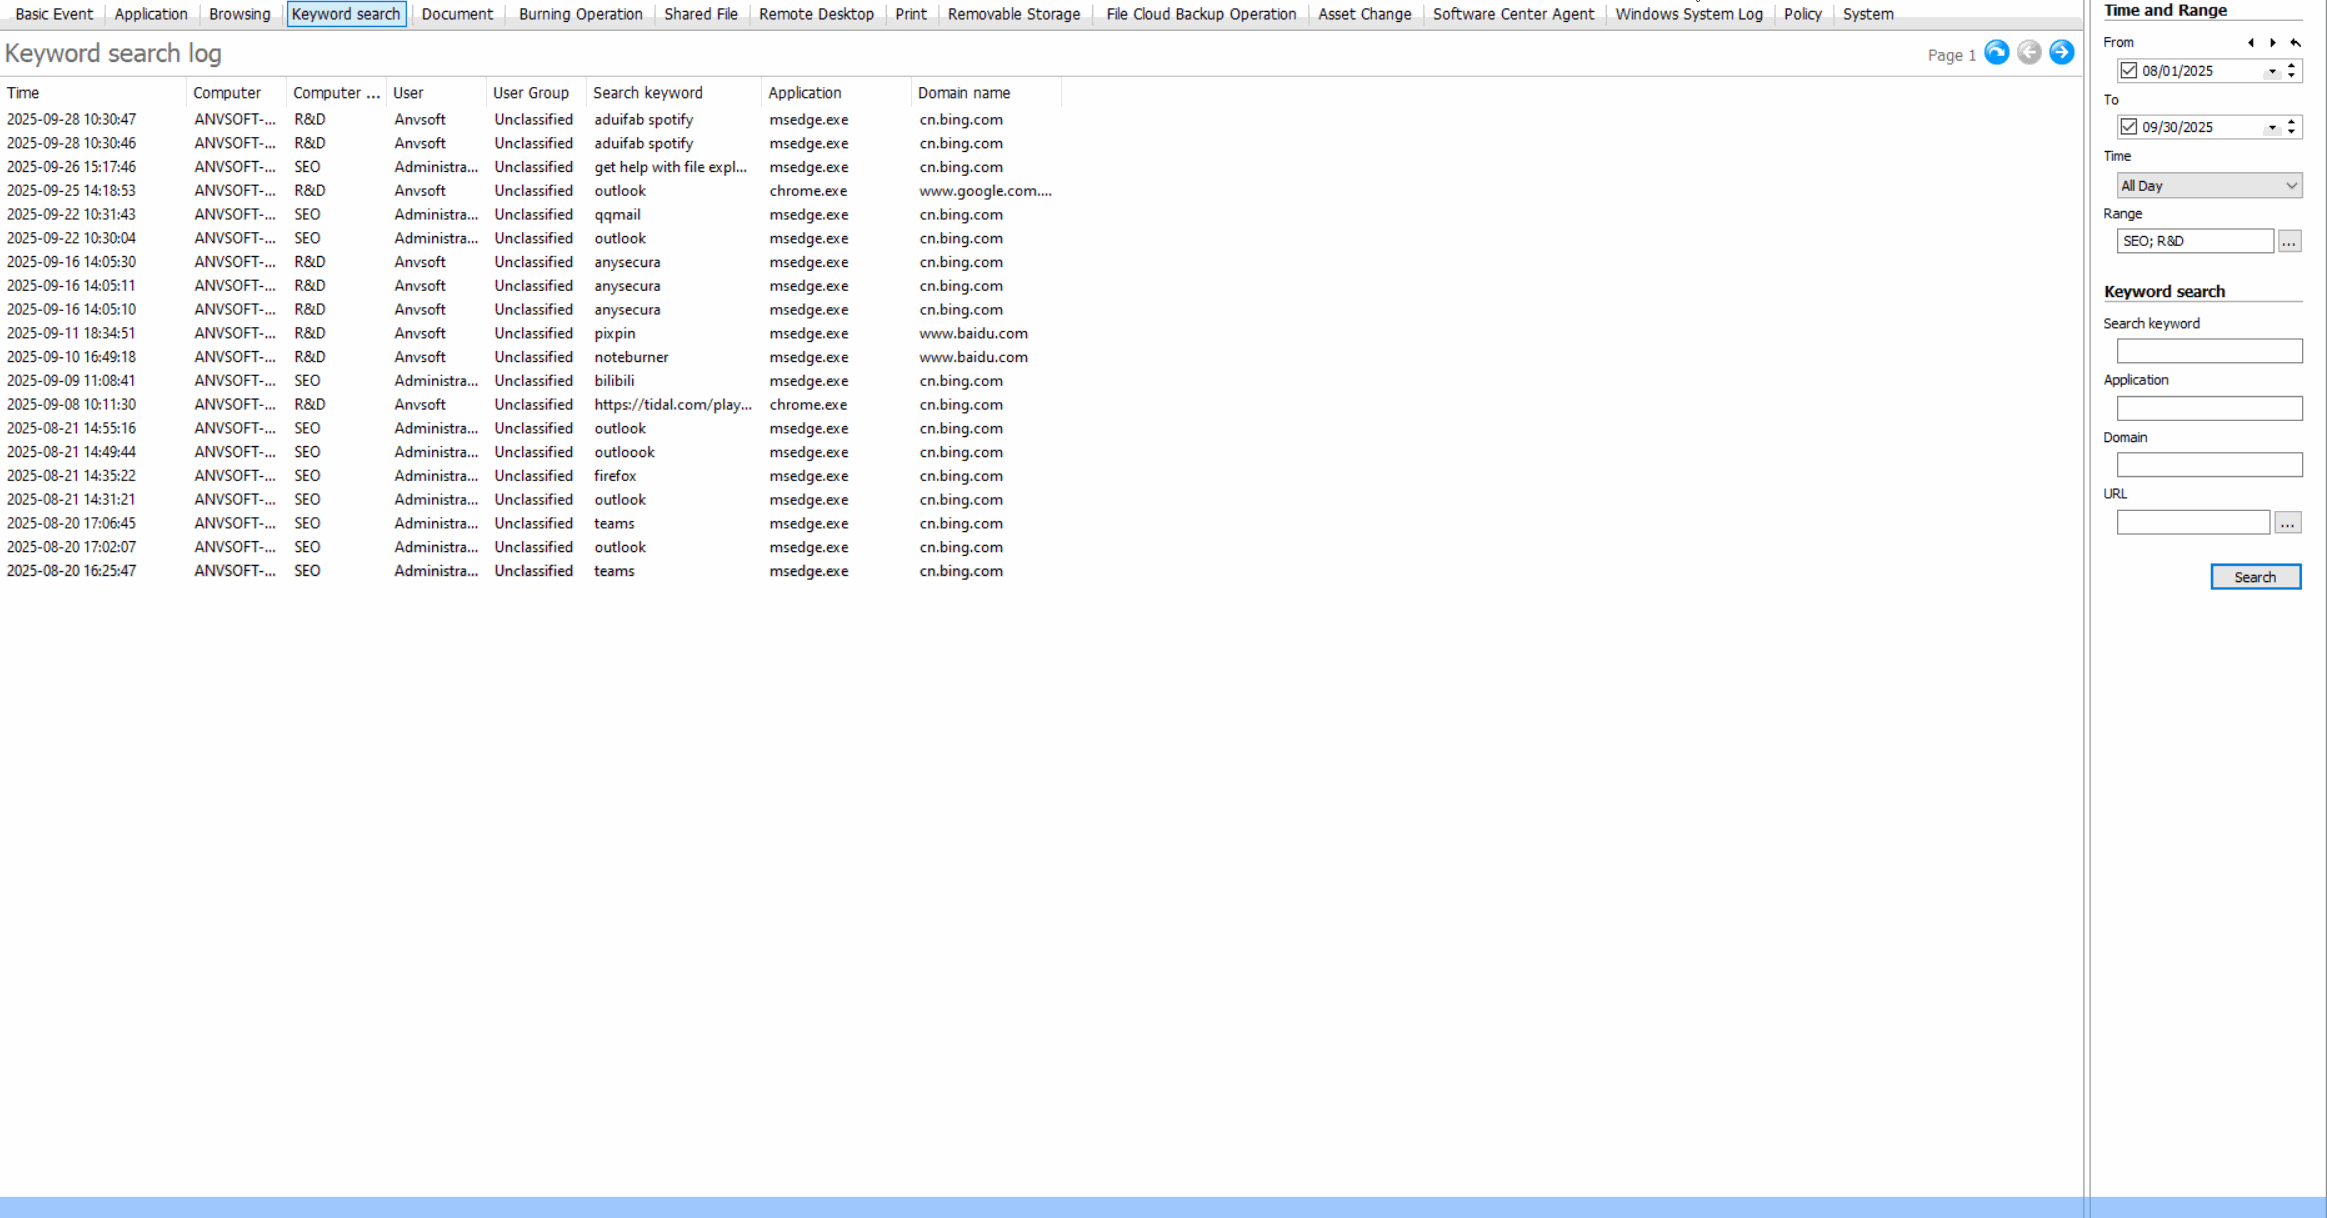
Task: Switch to the Browsing tab
Action: pos(239,14)
